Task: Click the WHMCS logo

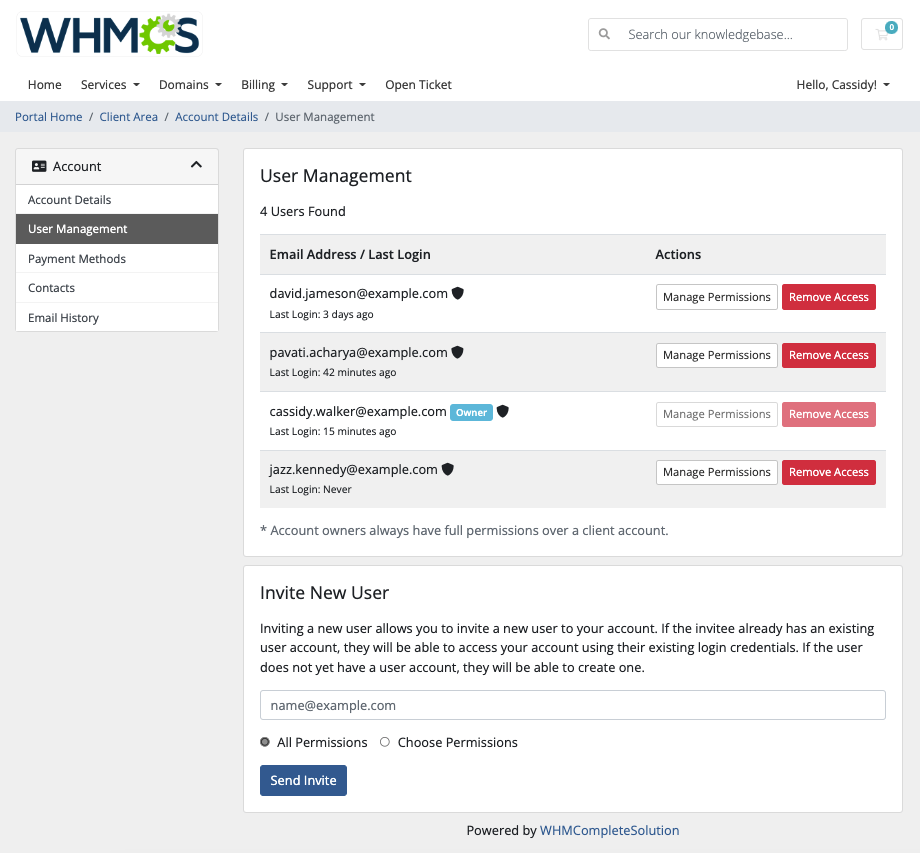Action: pos(110,34)
